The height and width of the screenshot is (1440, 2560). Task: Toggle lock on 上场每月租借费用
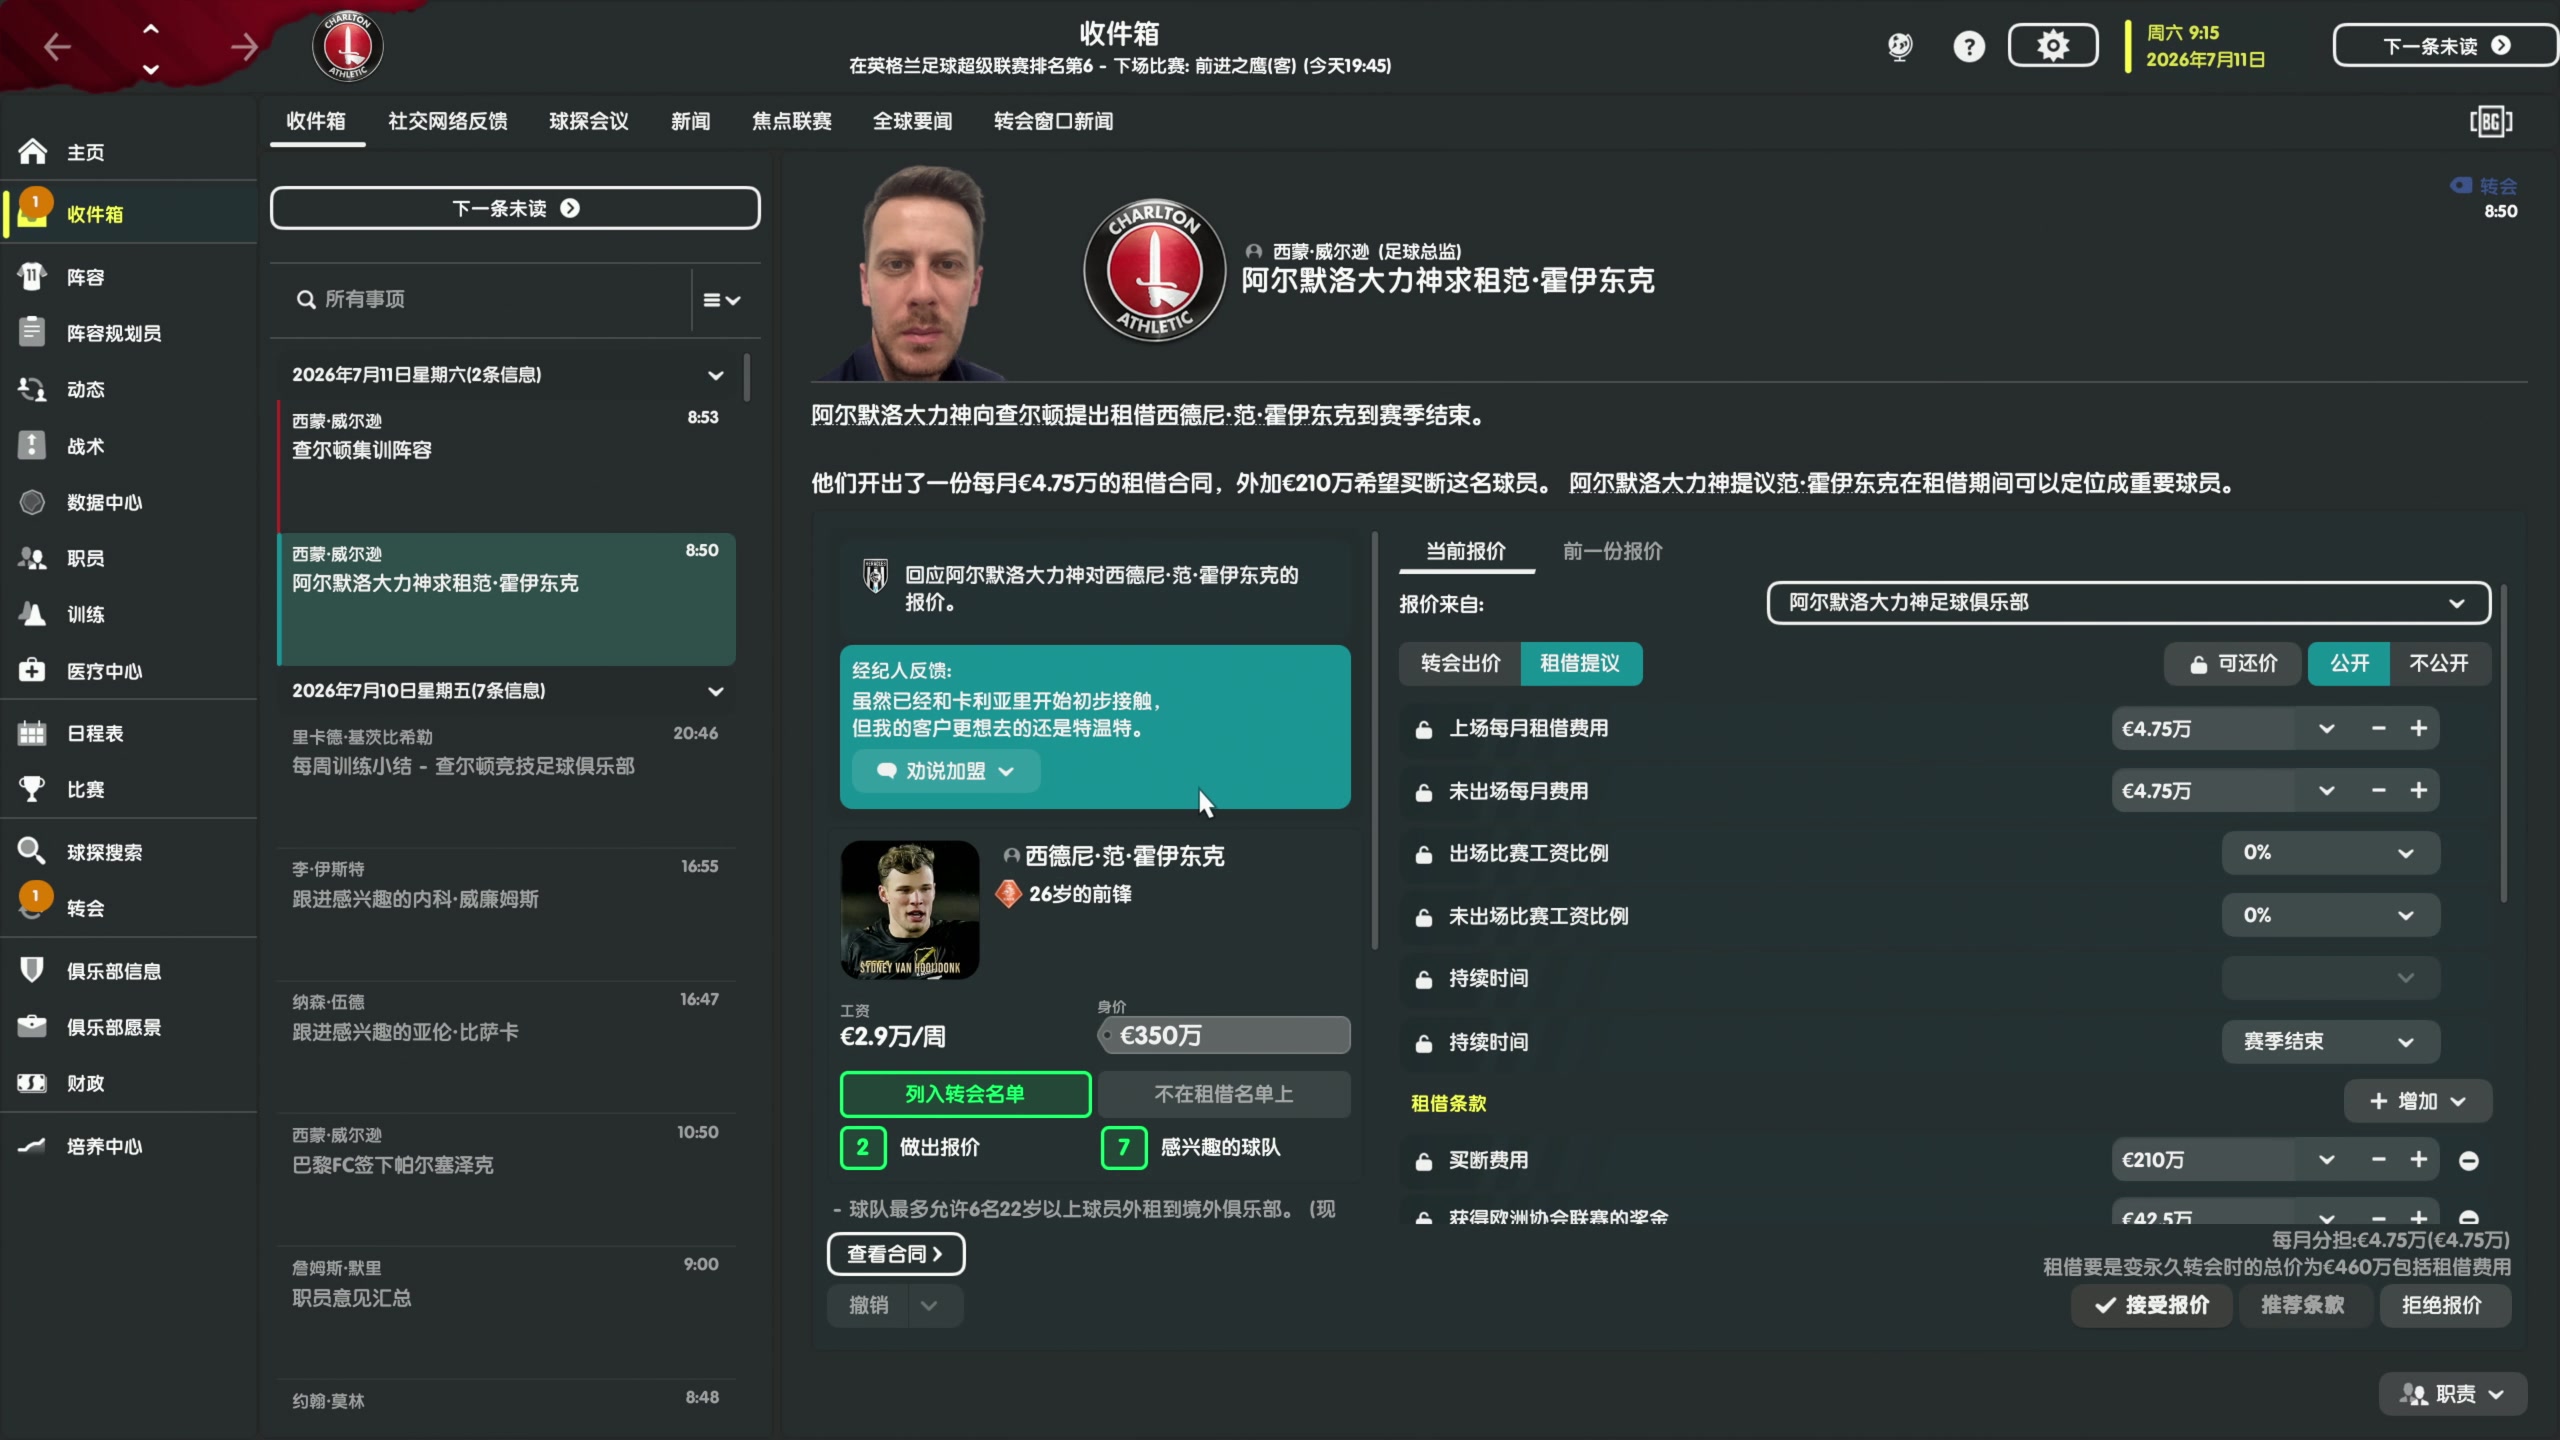point(1423,729)
